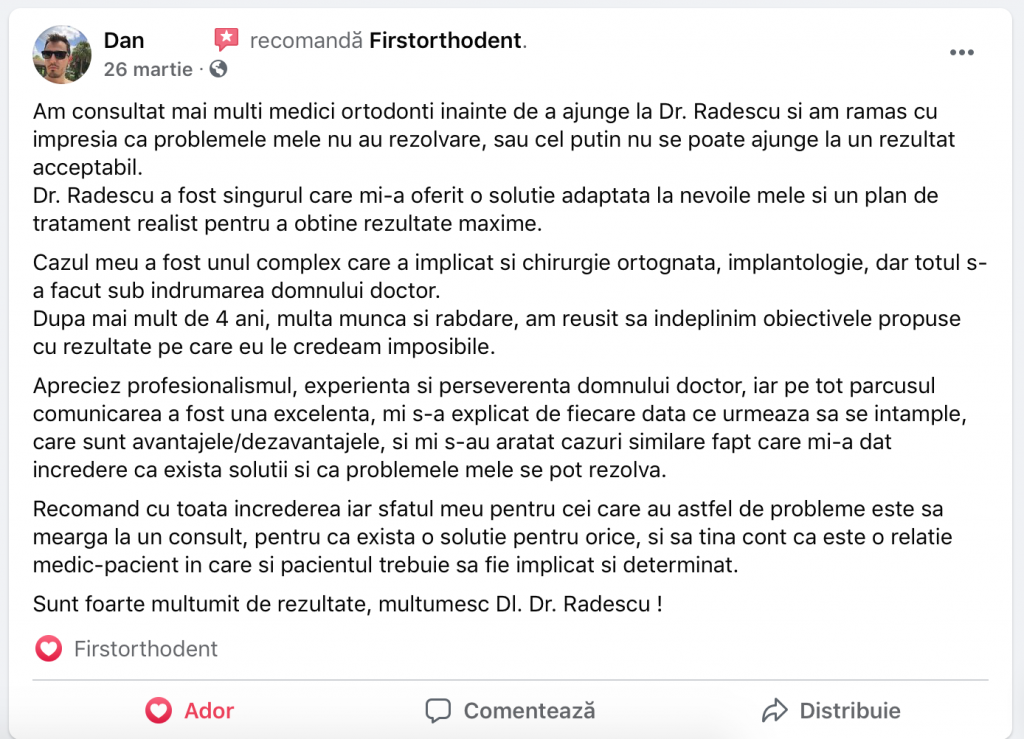The height and width of the screenshot is (739, 1024).
Task: Open Dan's profile picture
Action: (63, 54)
